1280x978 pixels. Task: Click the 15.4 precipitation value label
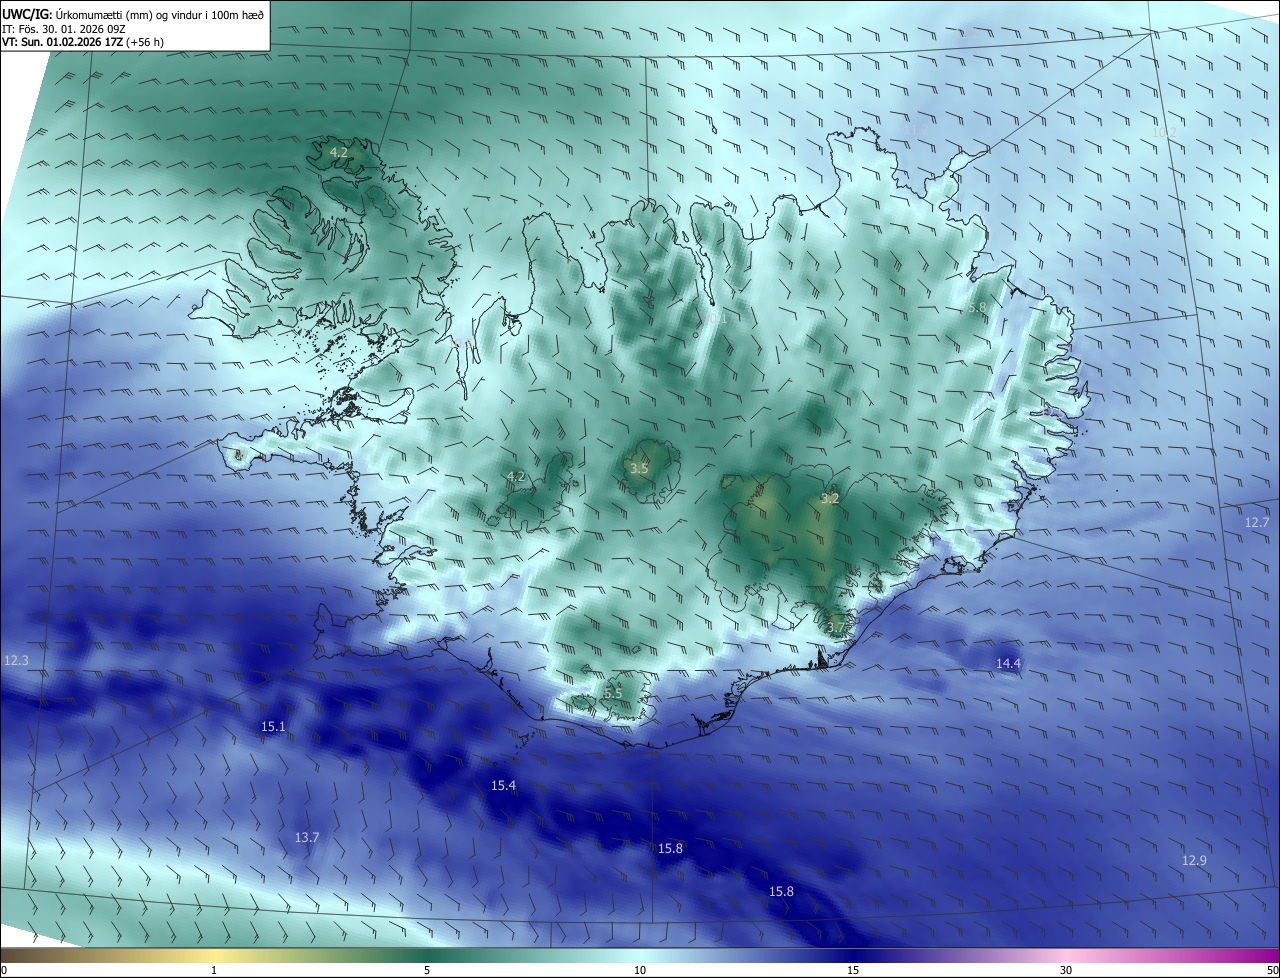(503, 786)
